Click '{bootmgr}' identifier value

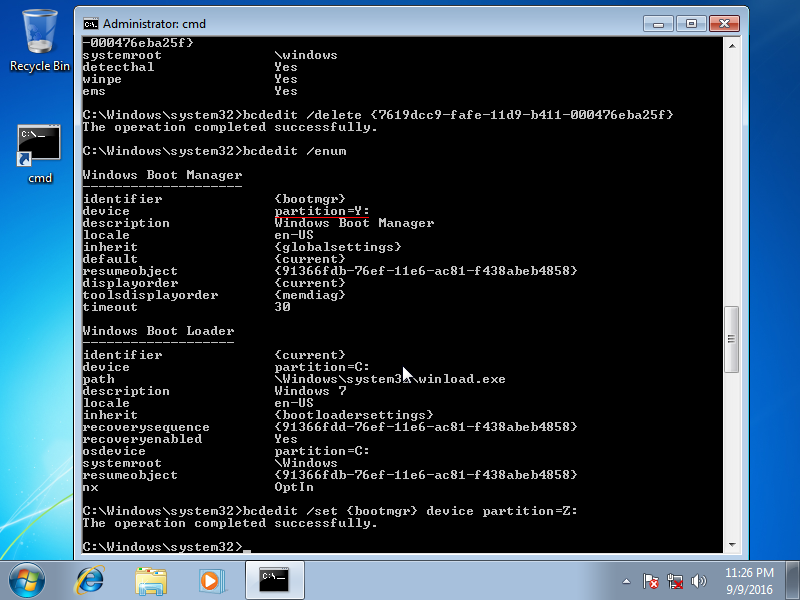(x=310, y=199)
